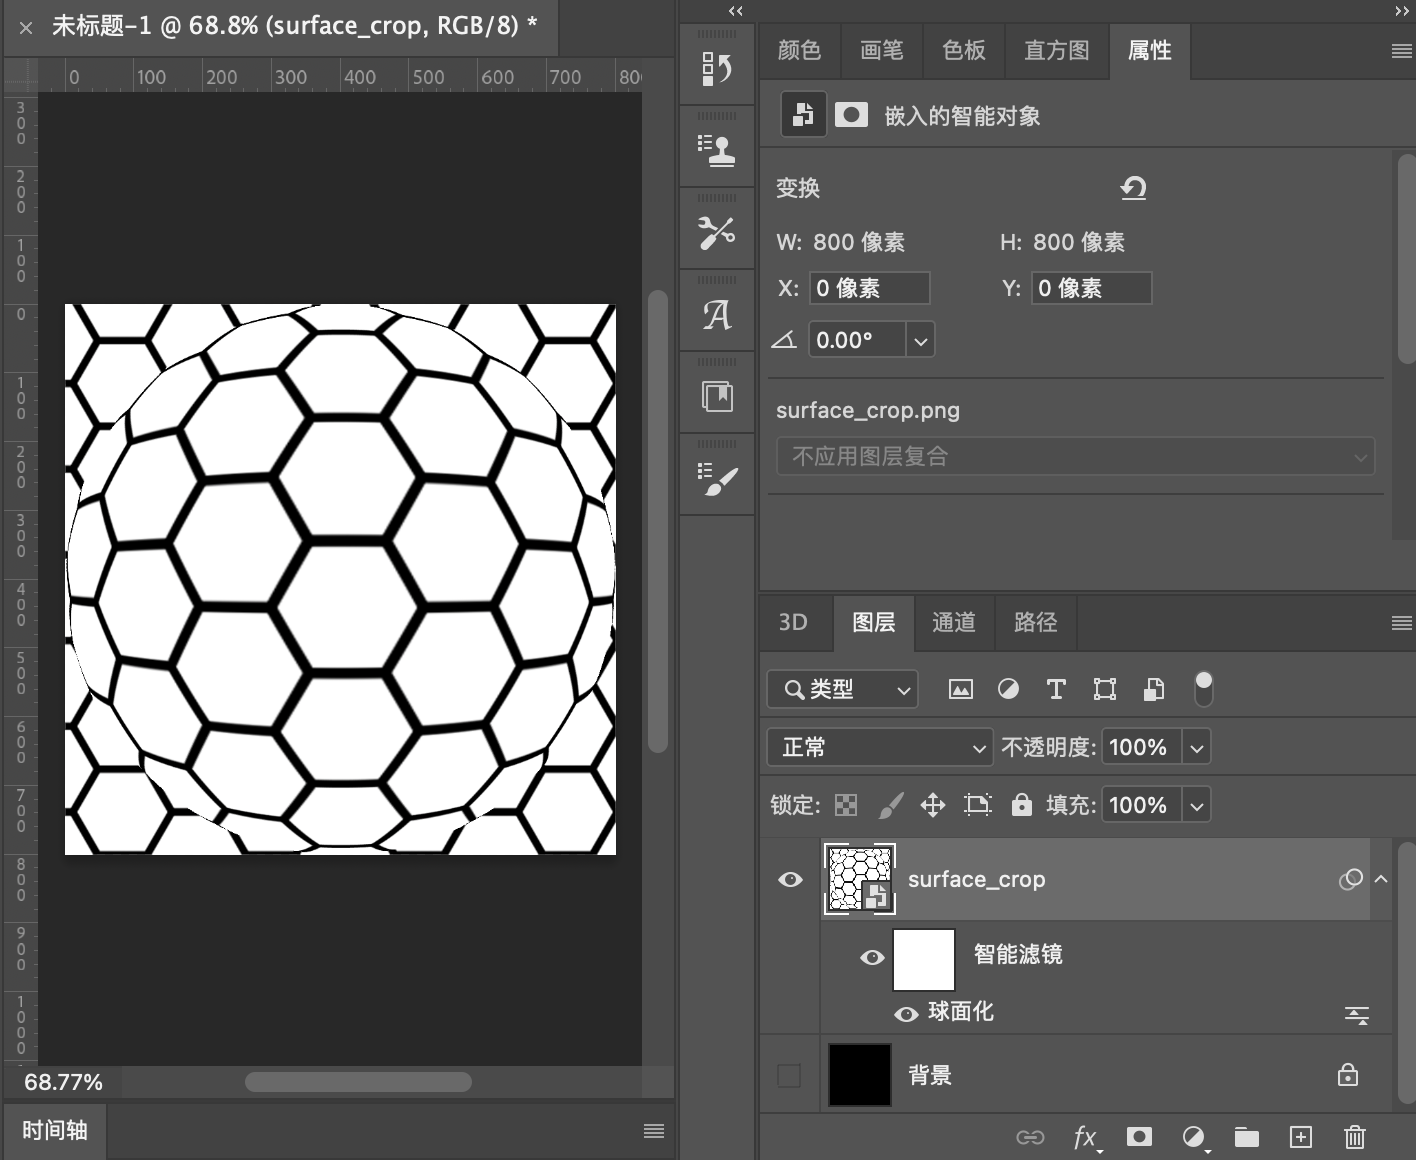Open the 时间轴 timeline tab
Viewport: 1416px width, 1160px height.
(55, 1131)
